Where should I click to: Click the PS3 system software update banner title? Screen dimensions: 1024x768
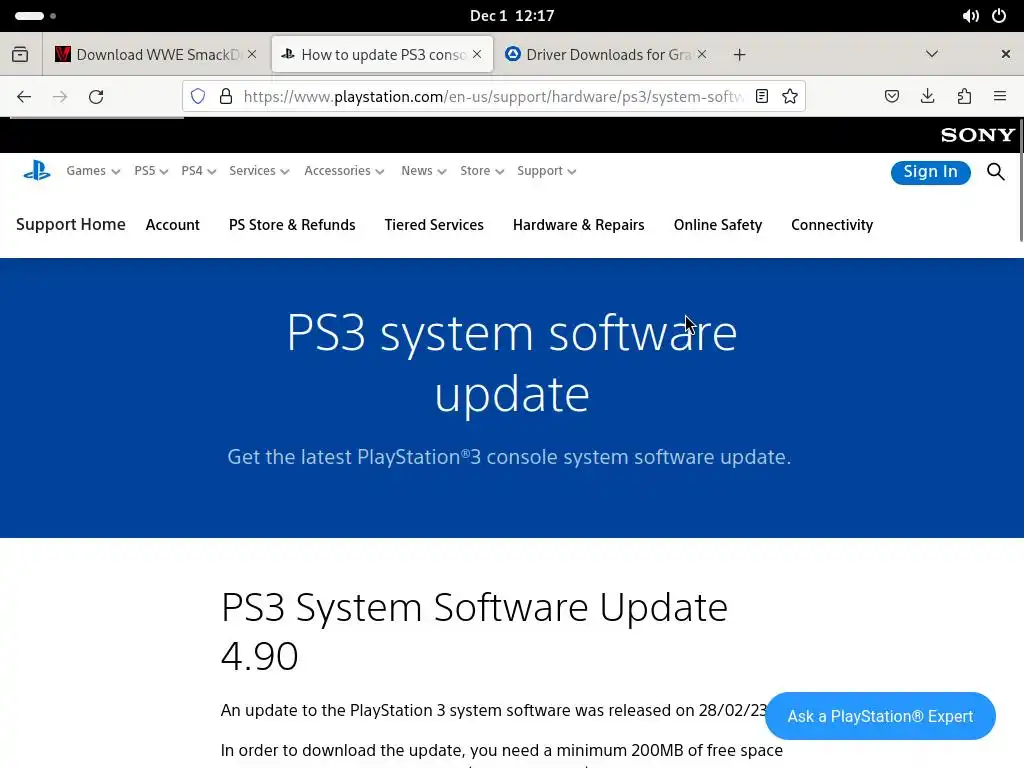point(512,362)
